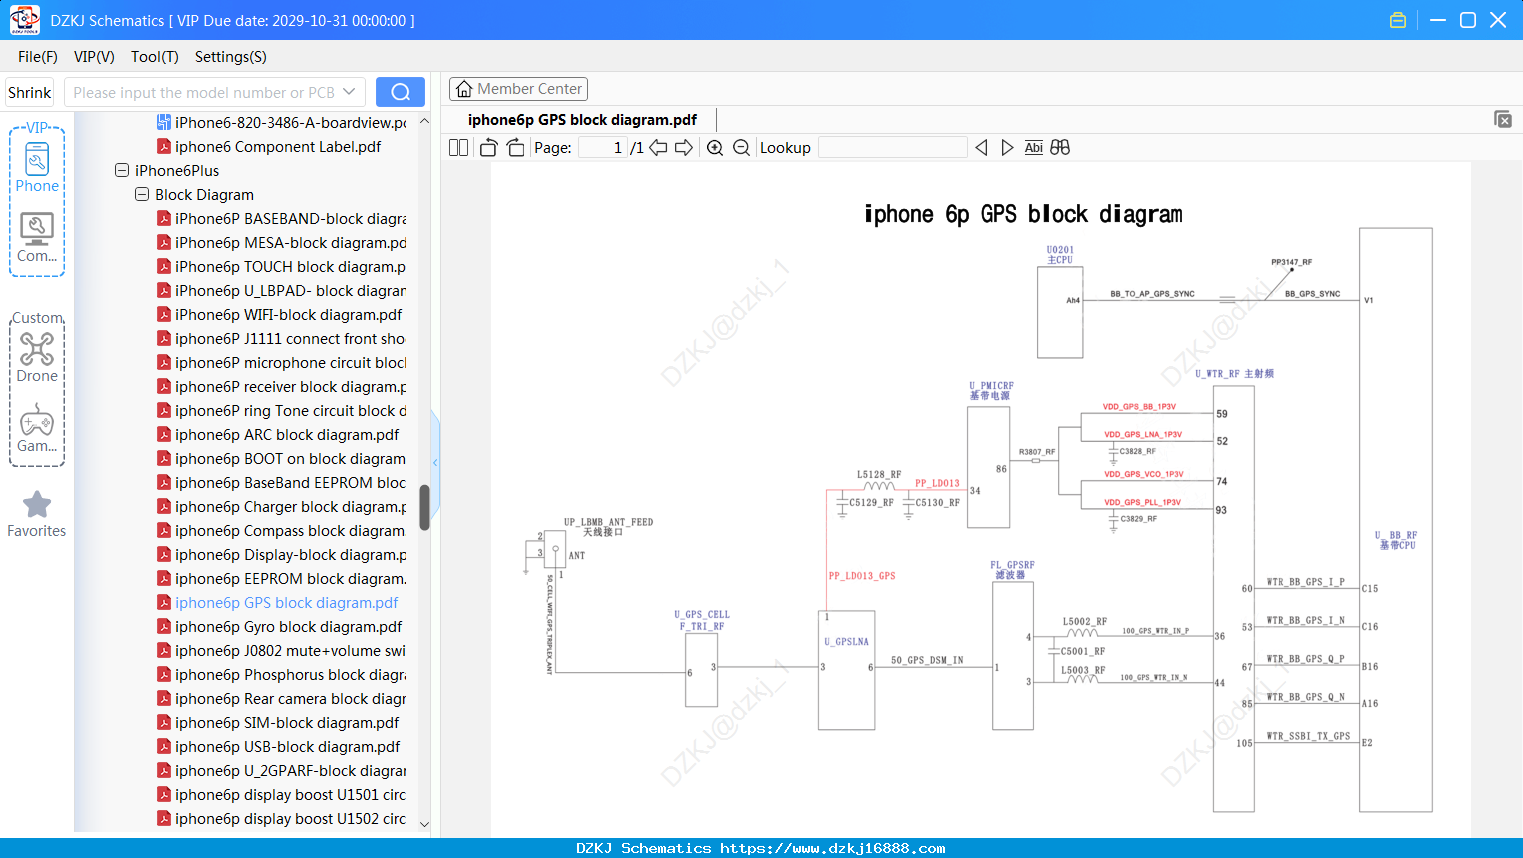Open the Drone custom category

37,358
